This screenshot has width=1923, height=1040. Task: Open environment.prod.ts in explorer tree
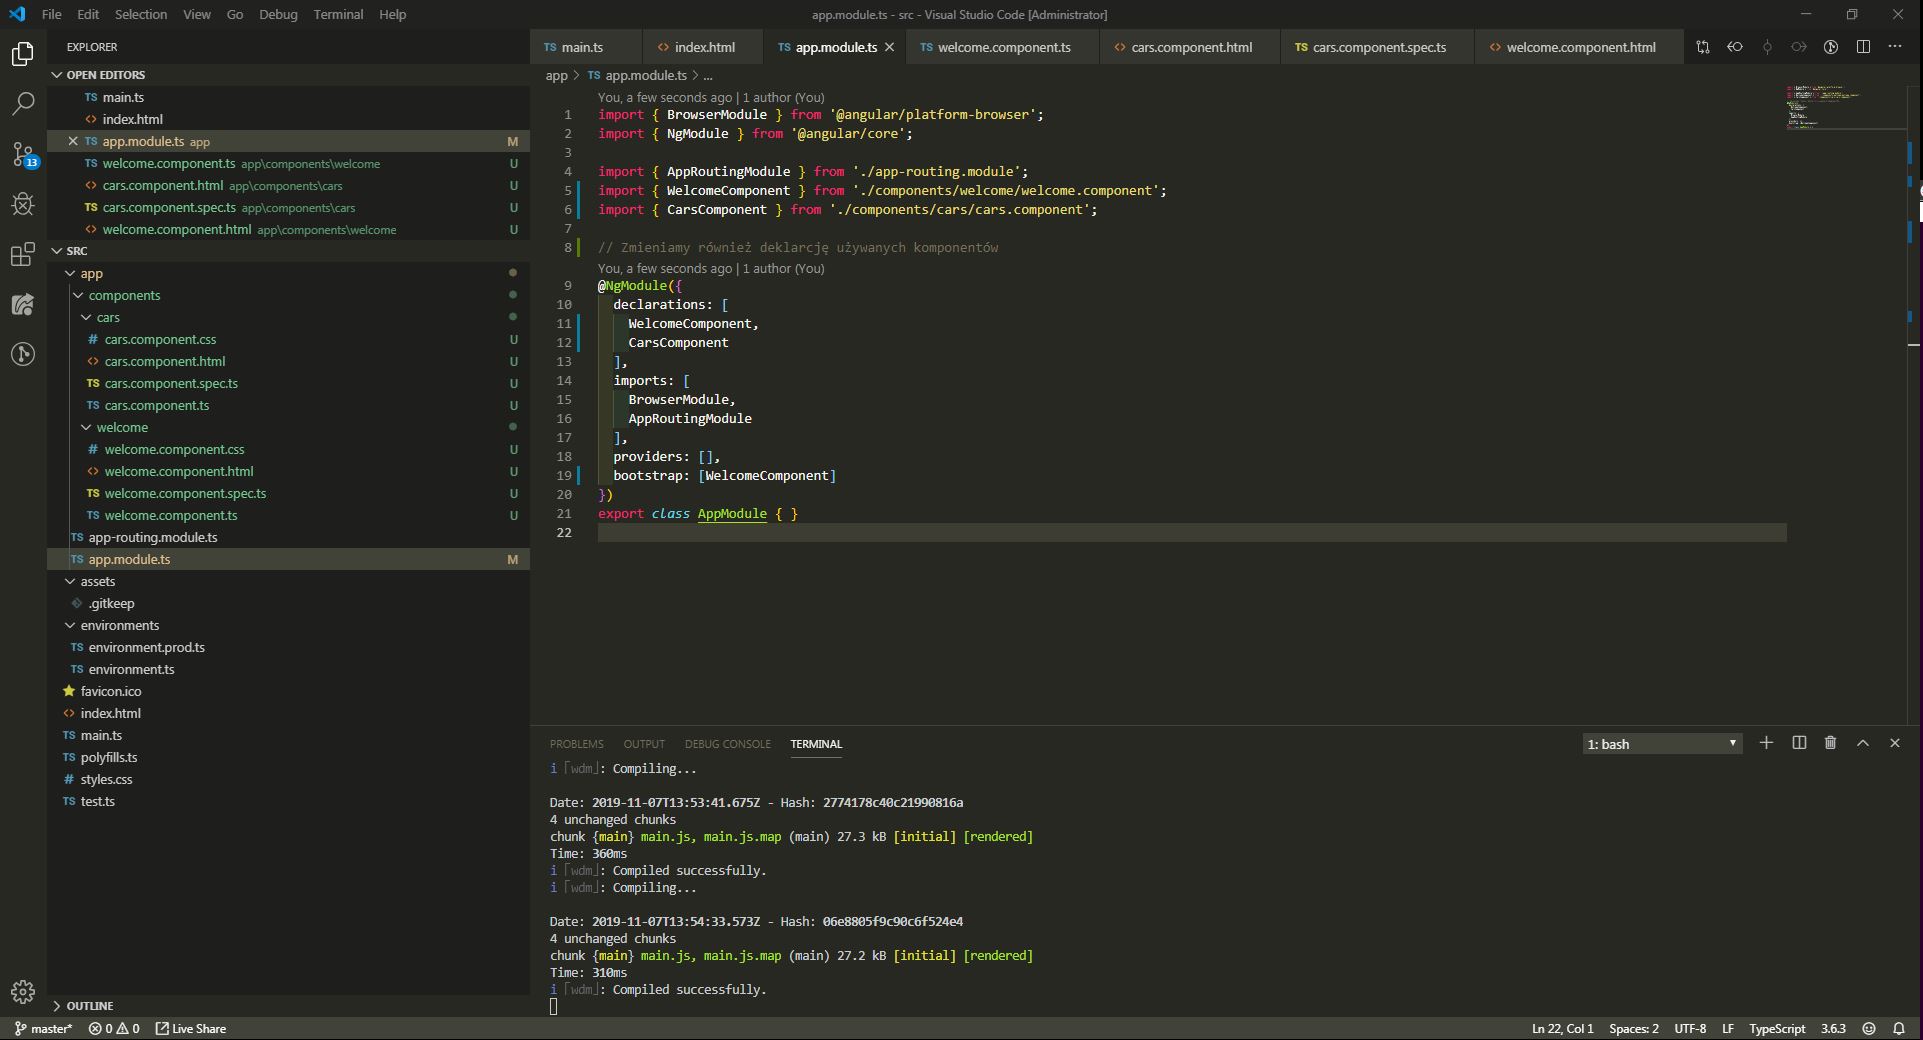click(288, 647)
